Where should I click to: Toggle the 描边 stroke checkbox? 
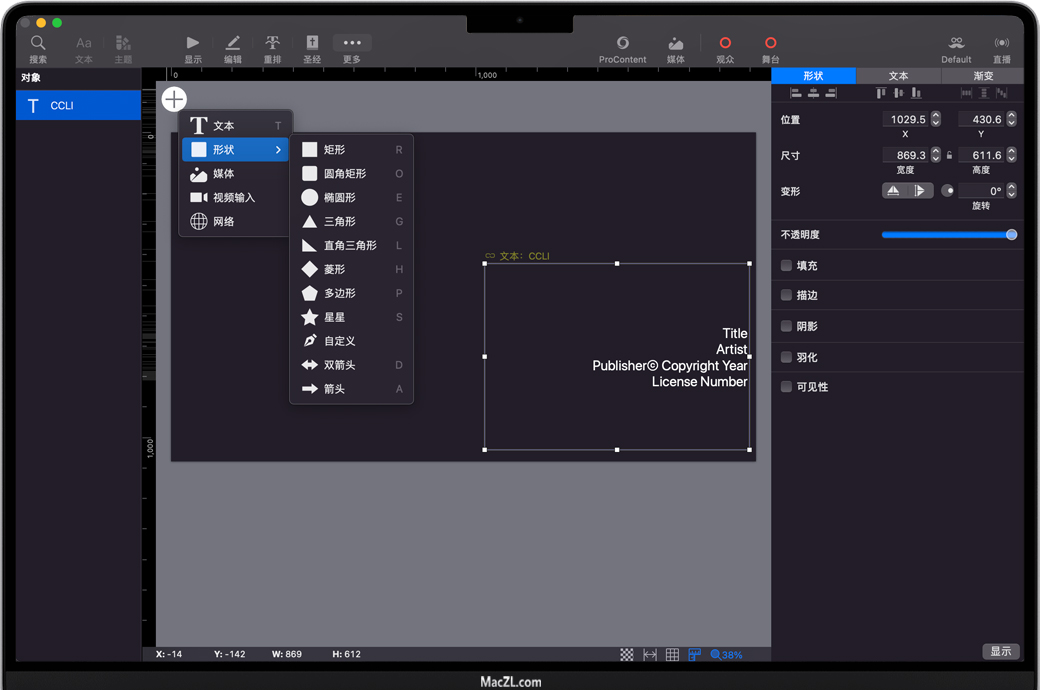tap(787, 296)
